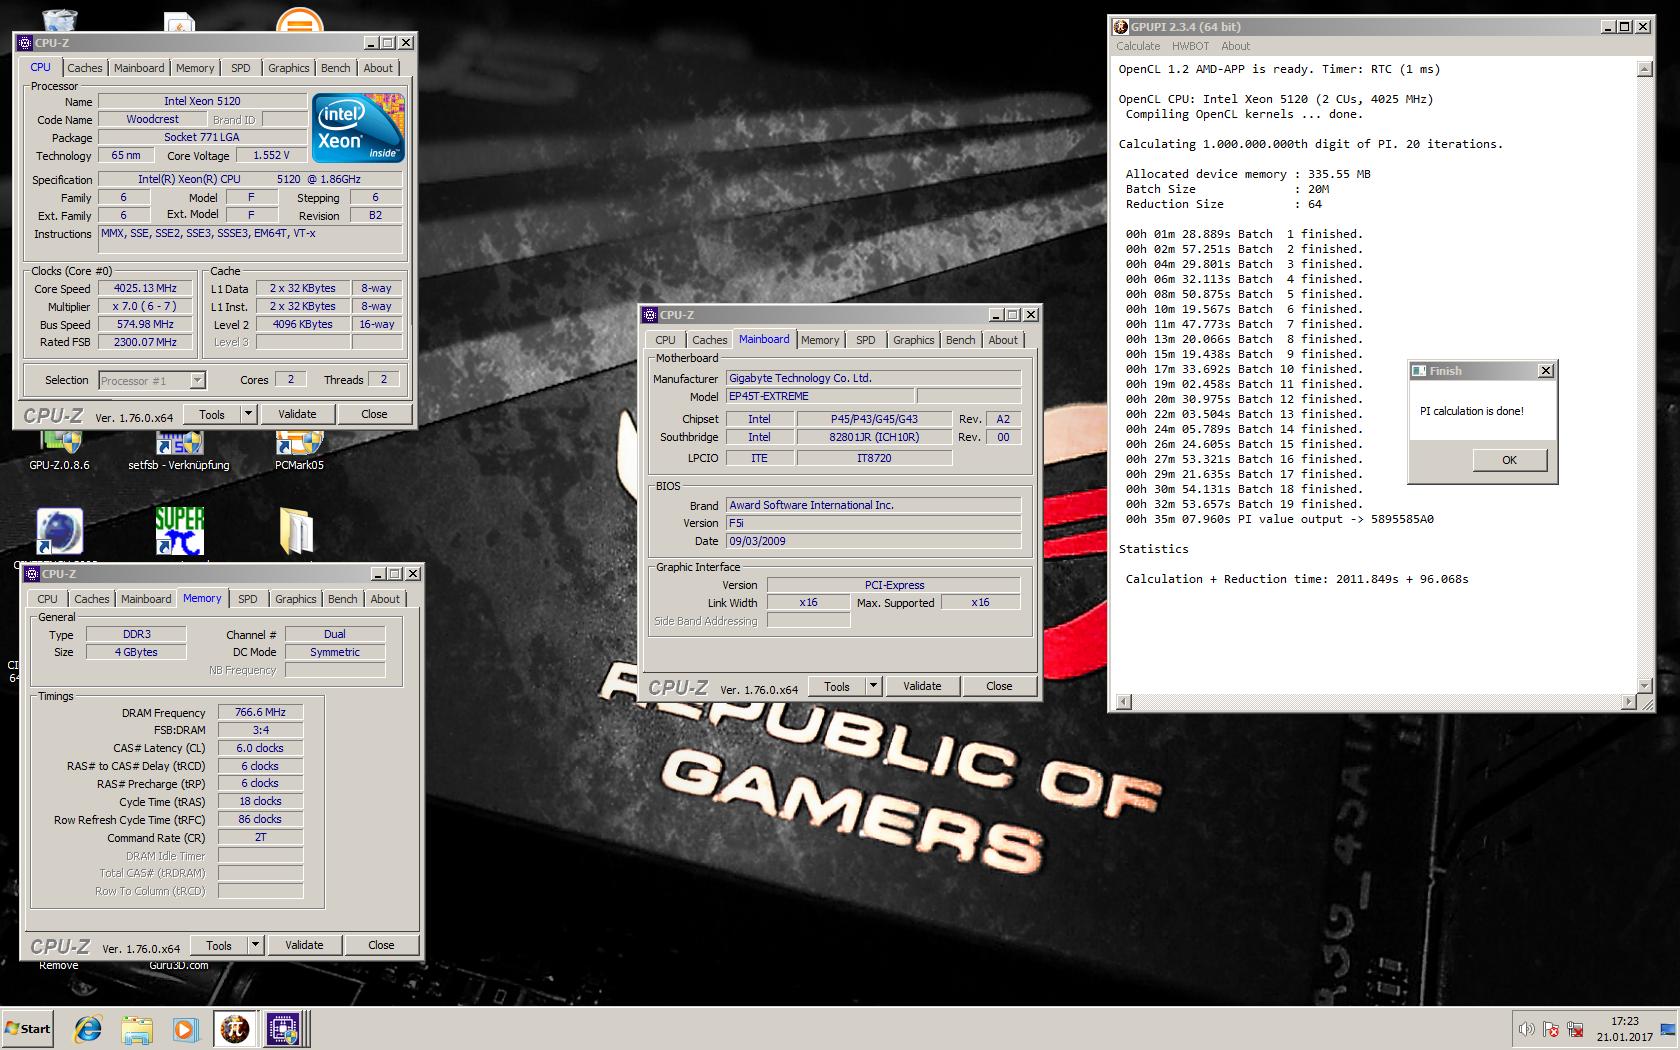Open the Calculate menu in GPUPI
Screen dimensions: 1680x1050
pos(1138,46)
